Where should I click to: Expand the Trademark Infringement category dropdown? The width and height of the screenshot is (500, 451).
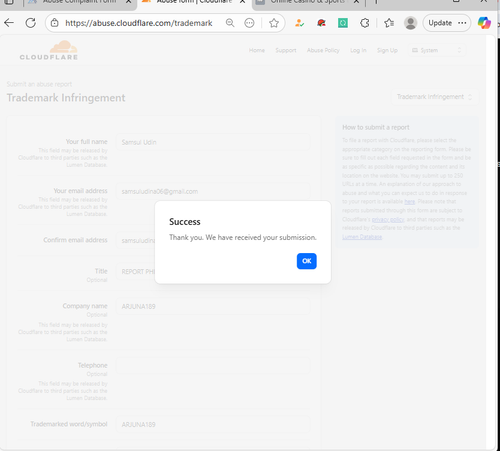click(435, 97)
